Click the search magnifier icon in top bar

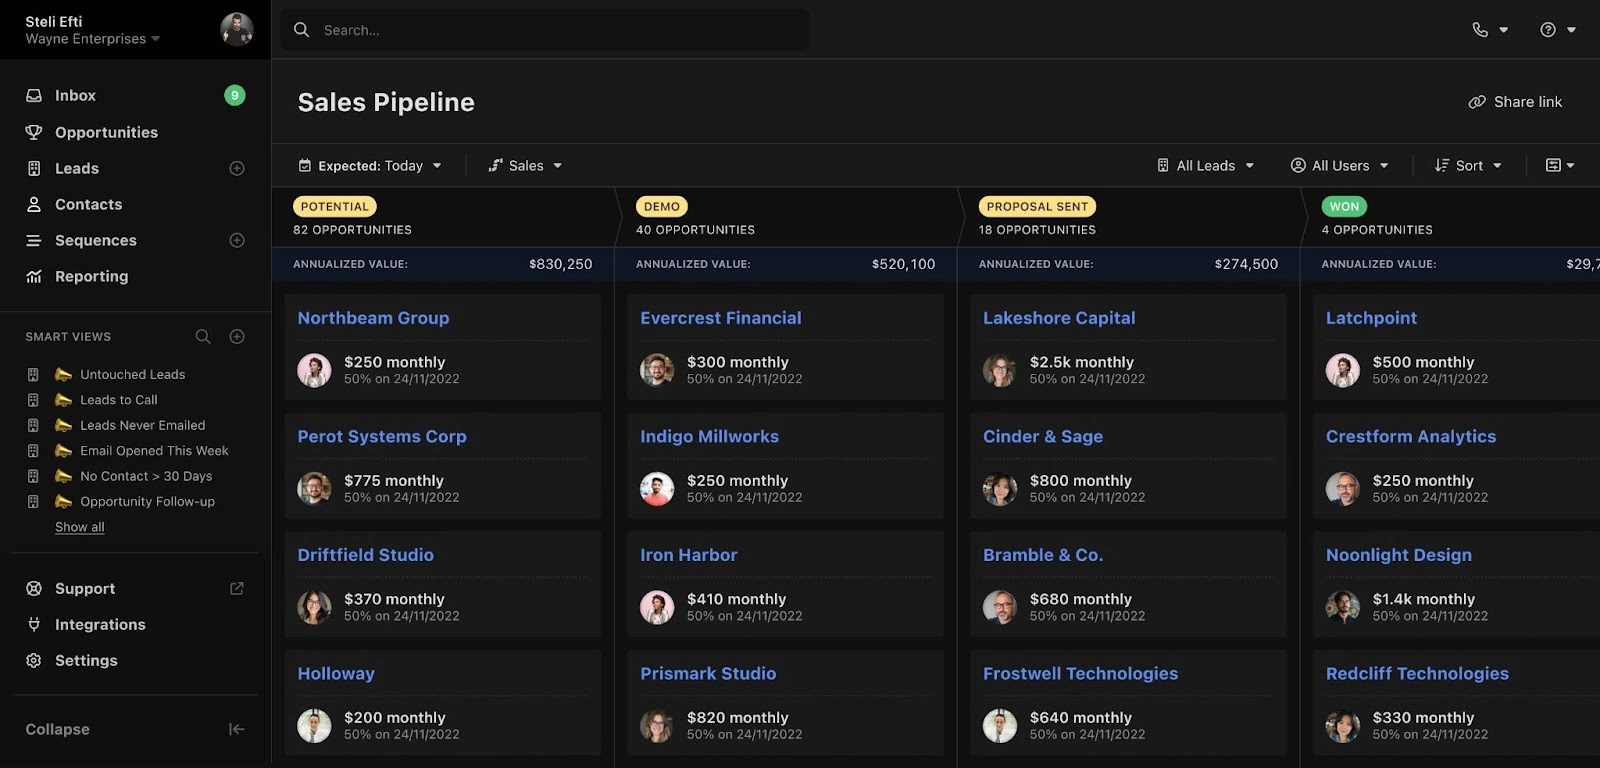pyautogui.click(x=301, y=30)
